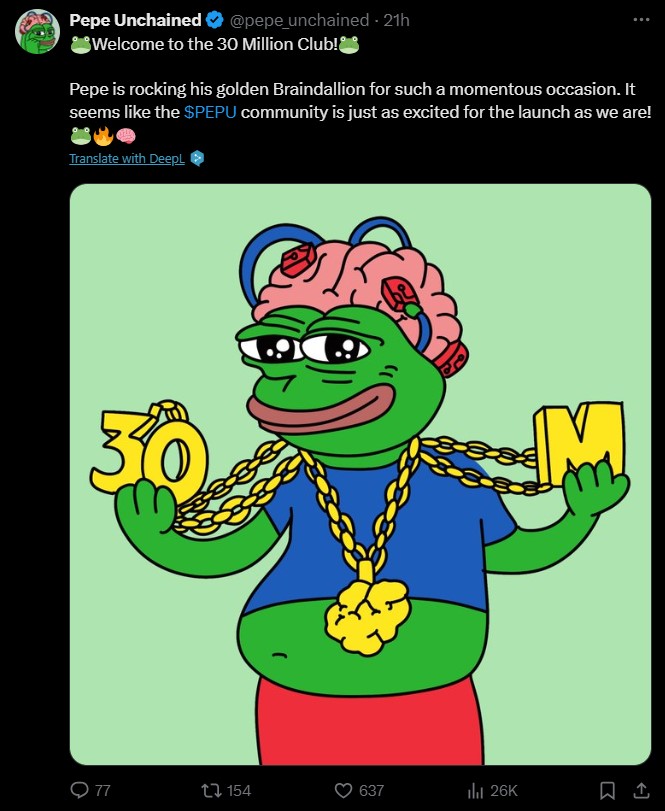Click the 154 reposts count
Viewport: 665px width, 811px height.
[x=238, y=790]
